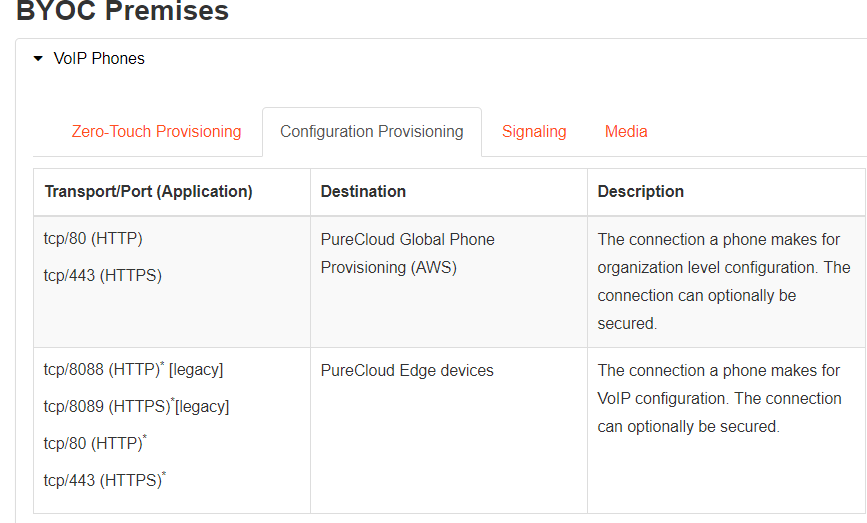This screenshot has height=523, width=867.
Task: Click tcp/80 (HTTP) entry in second row
Action: point(95,443)
